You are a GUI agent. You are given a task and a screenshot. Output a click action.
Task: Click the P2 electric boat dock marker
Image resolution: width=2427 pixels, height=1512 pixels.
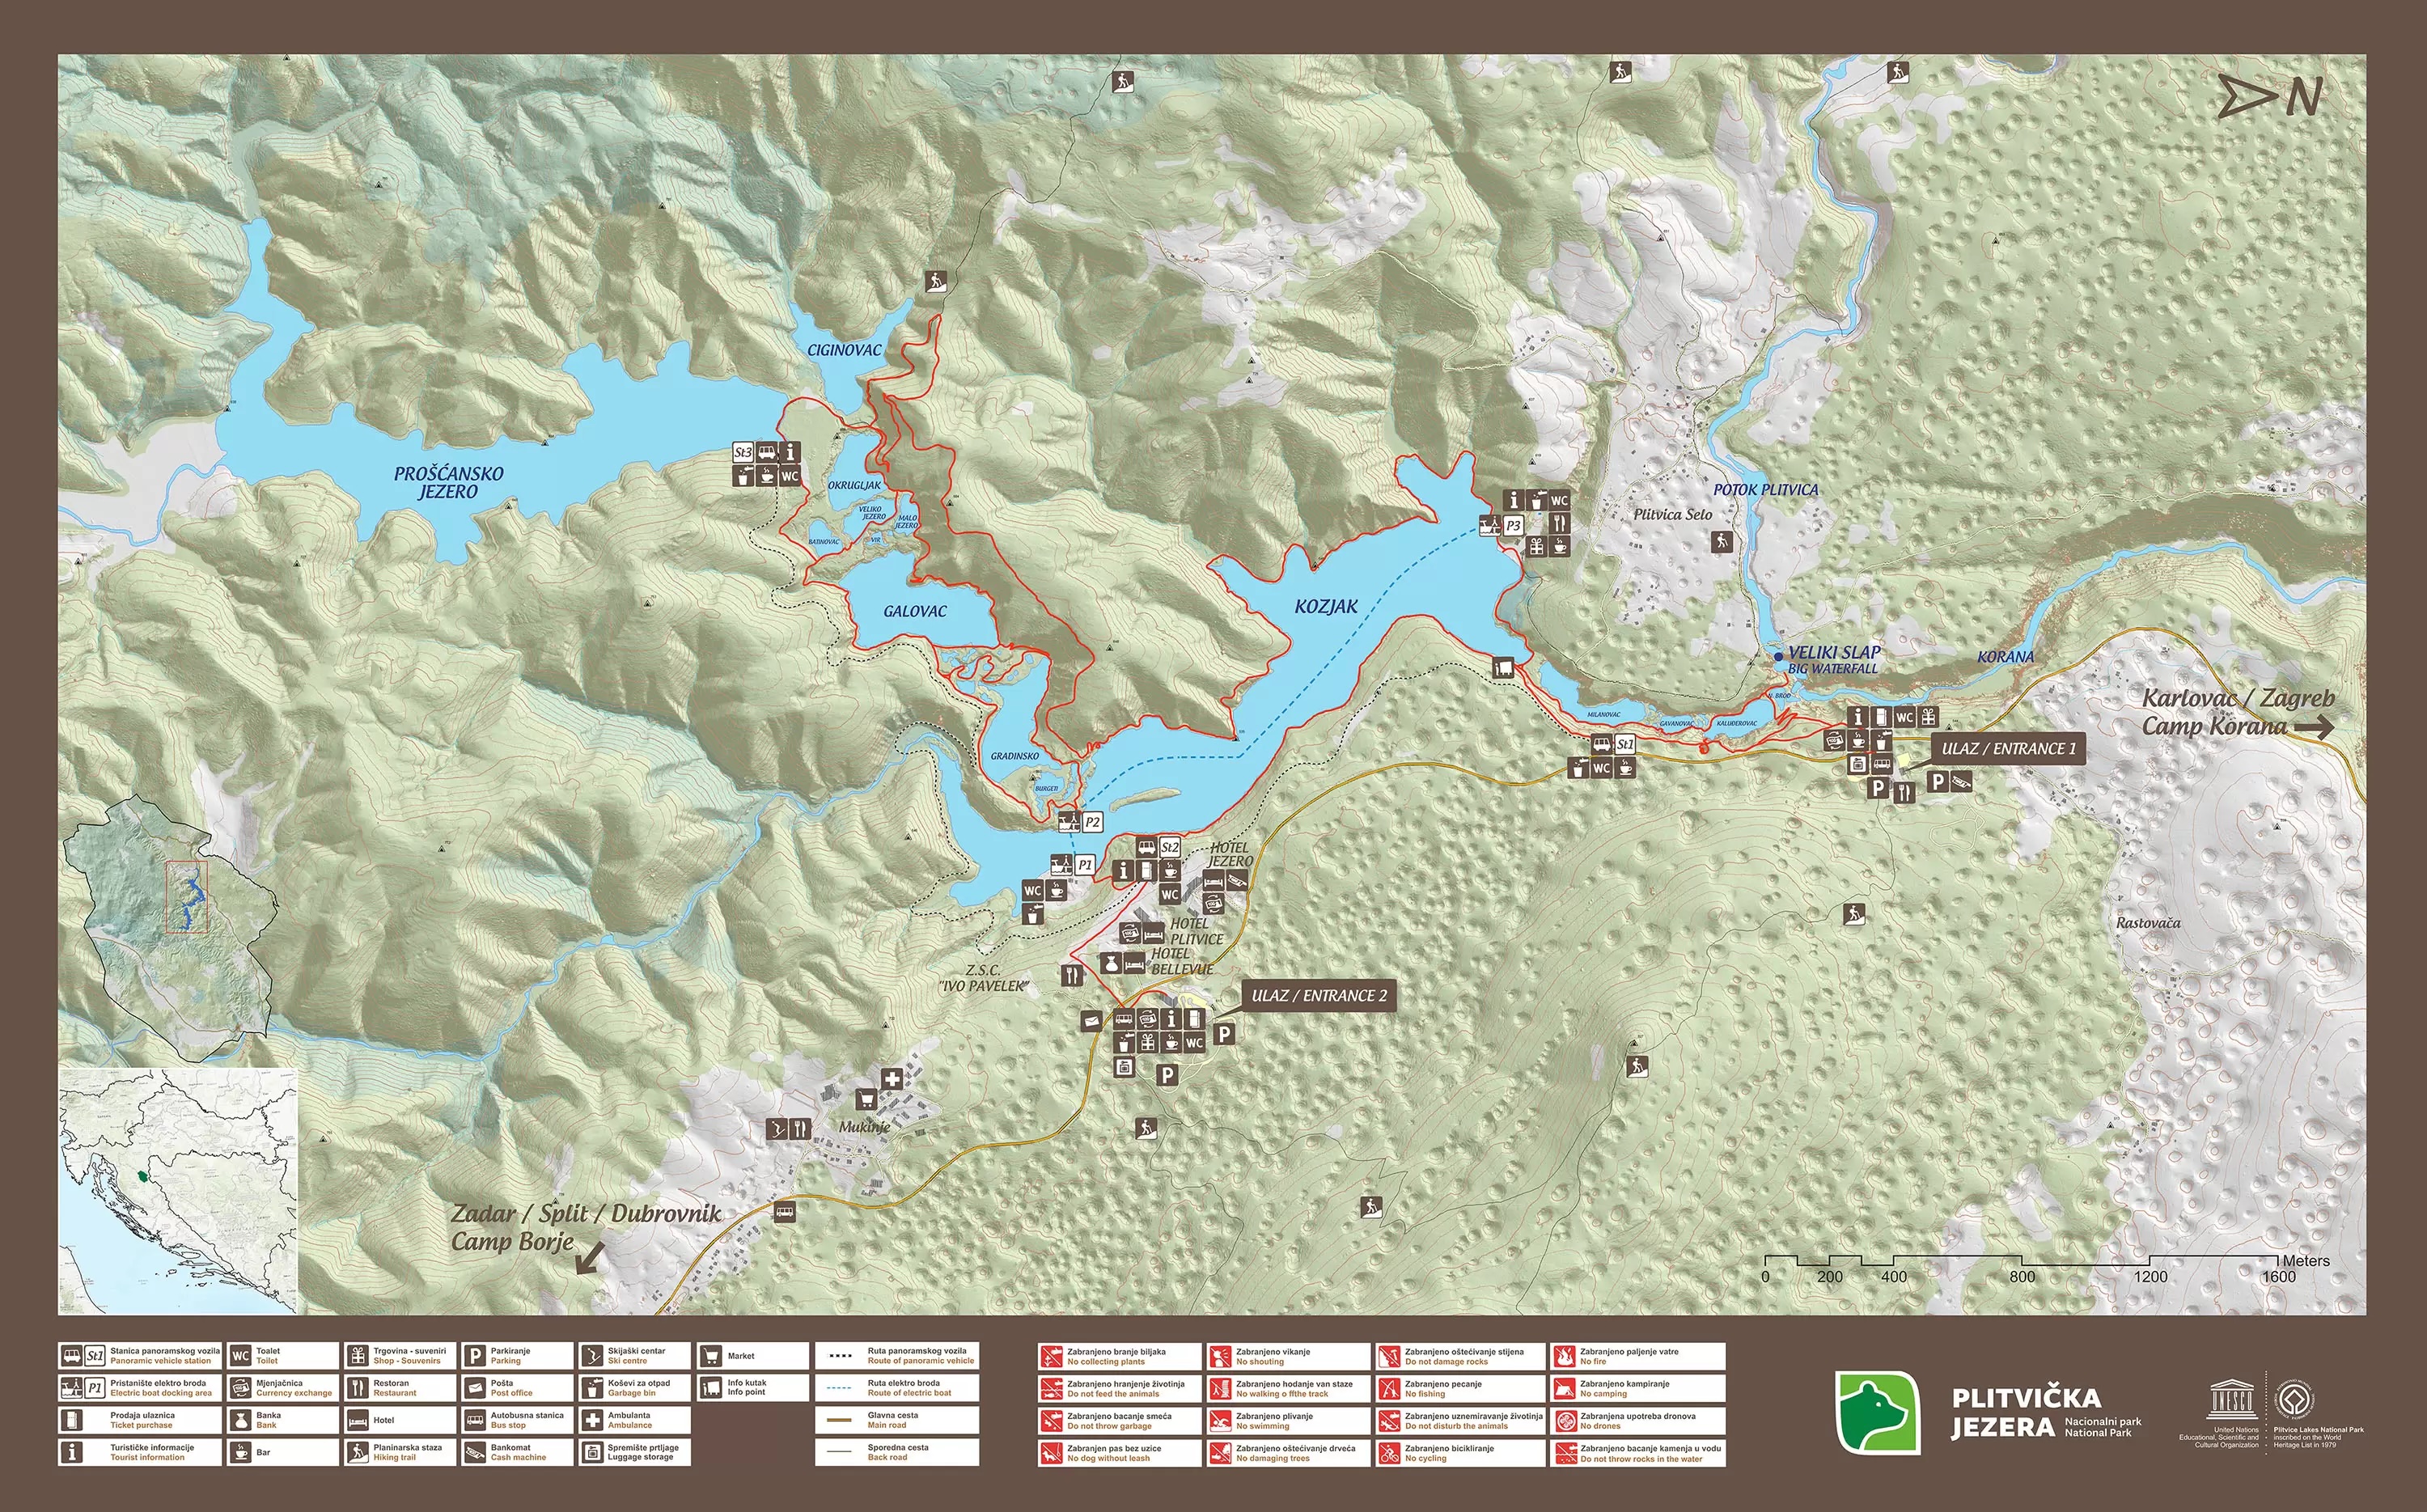click(1092, 822)
